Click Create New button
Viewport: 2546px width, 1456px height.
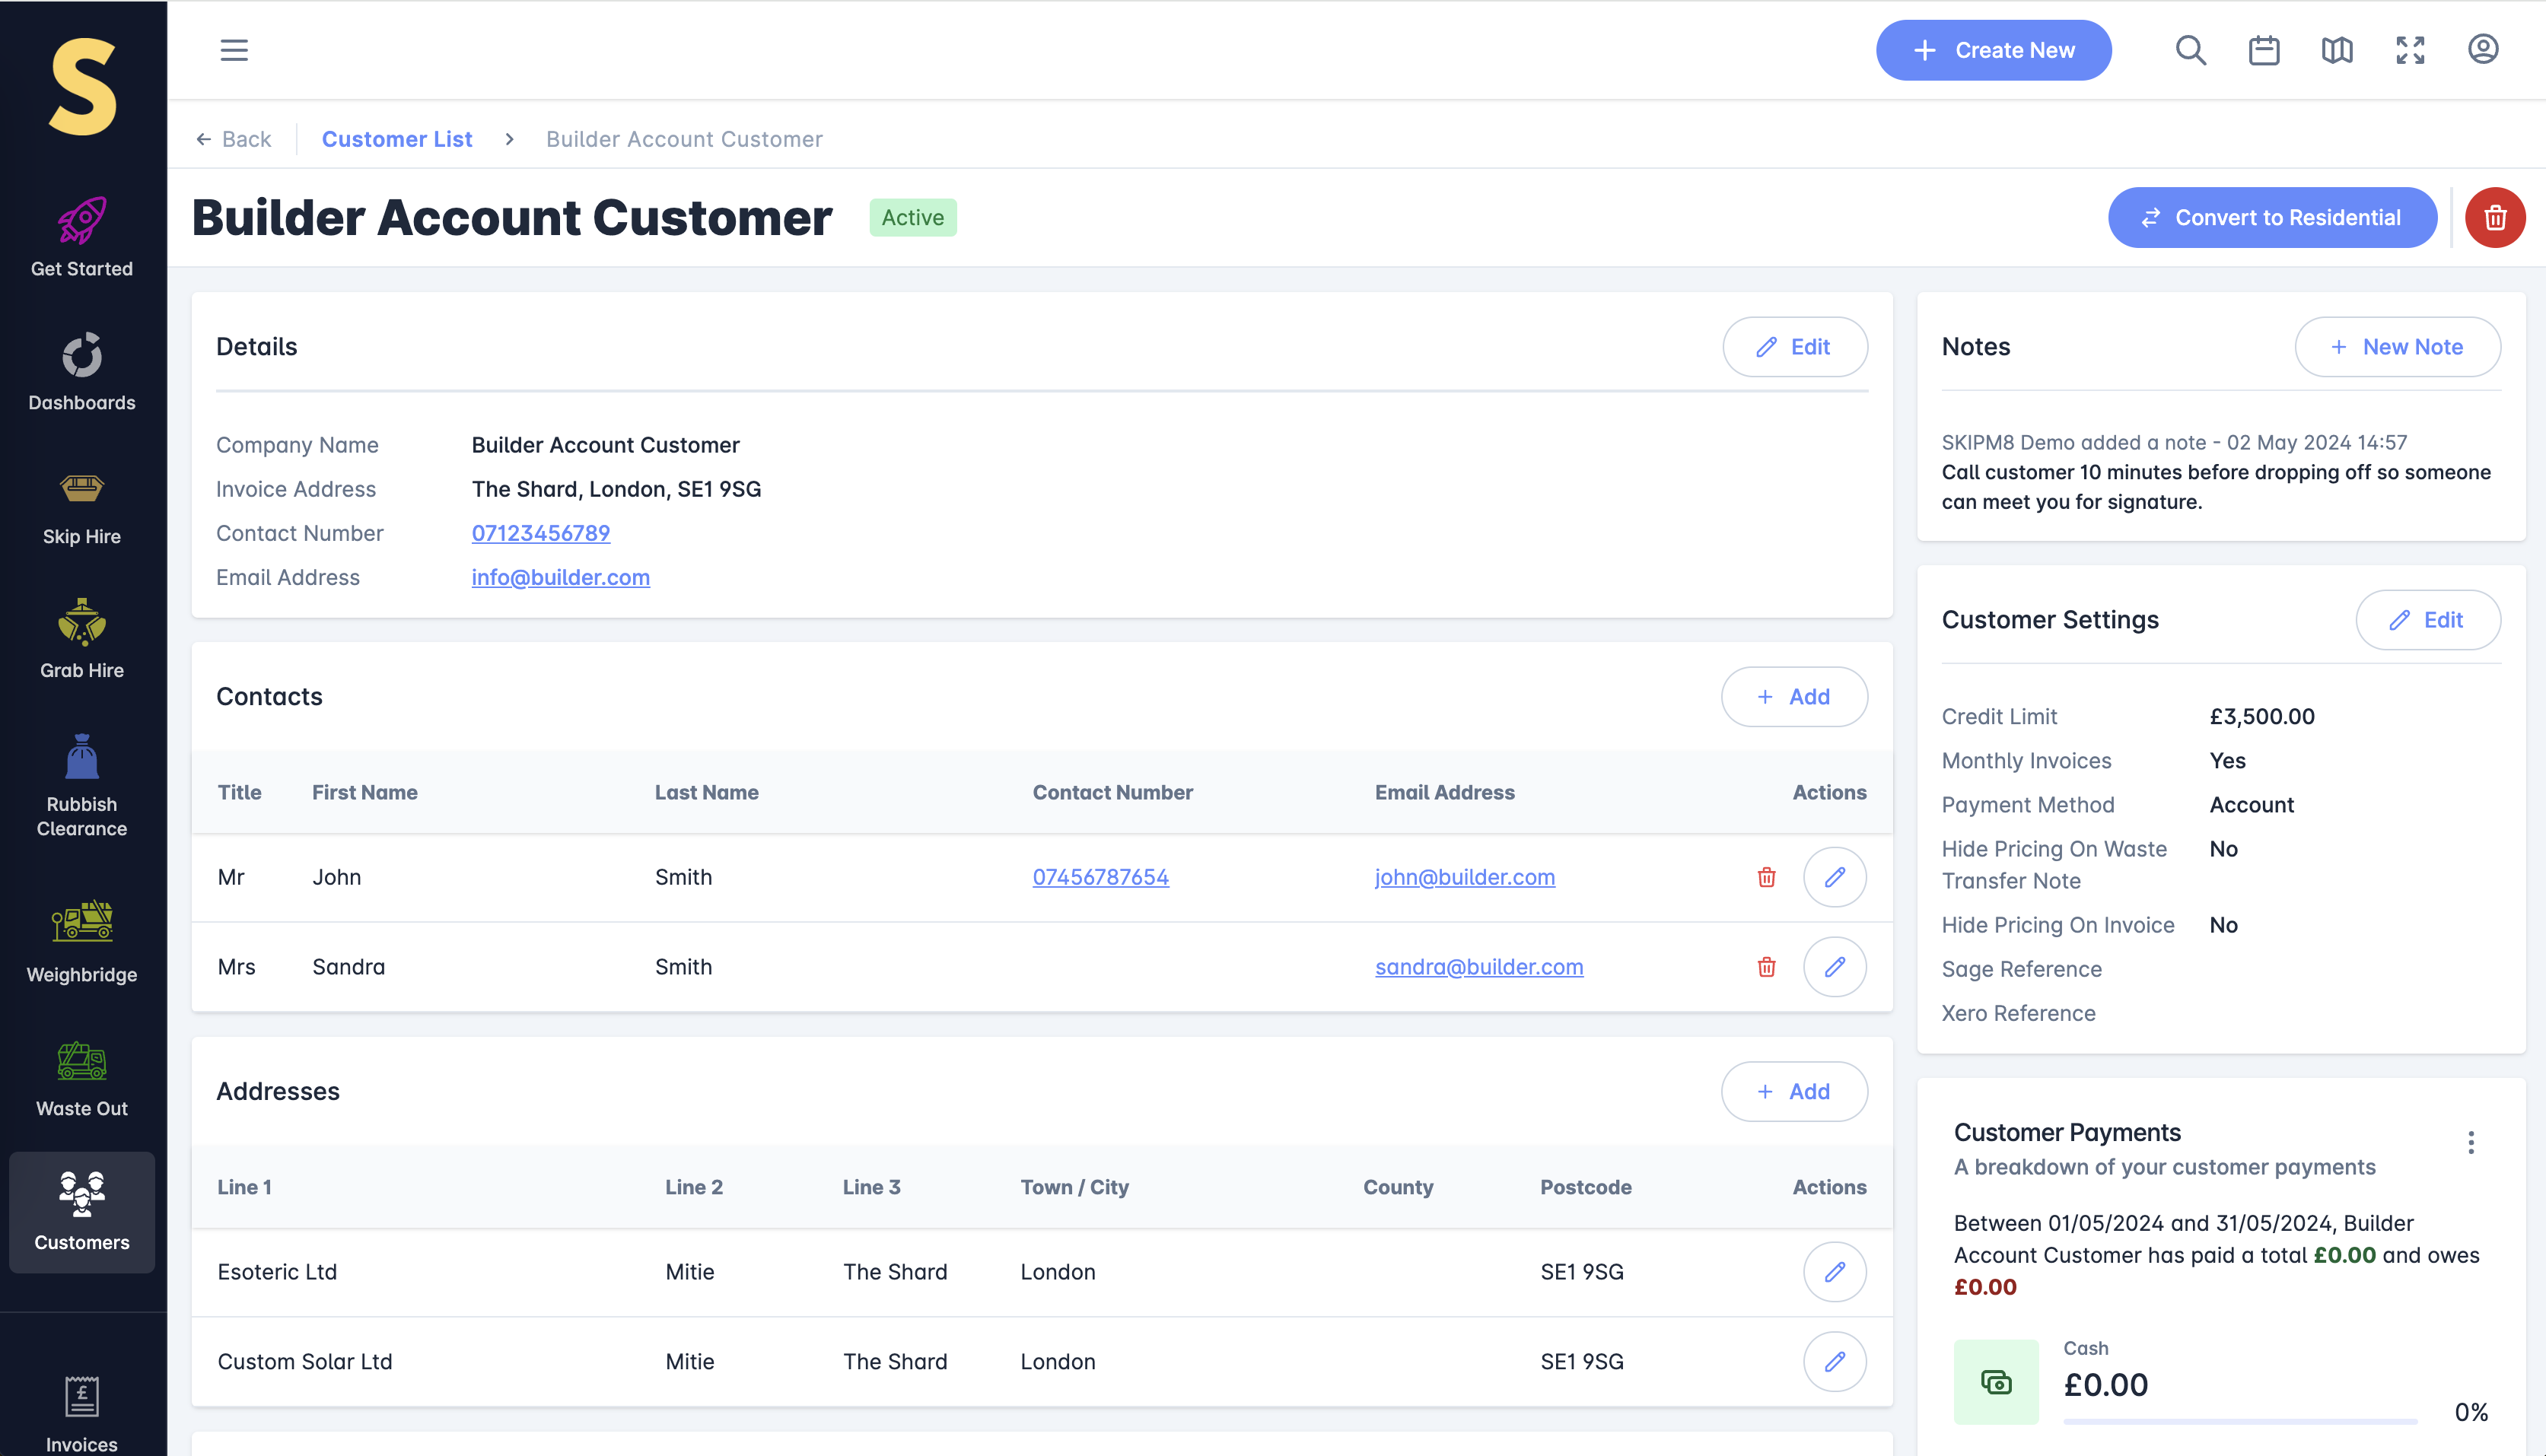point(1994,50)
